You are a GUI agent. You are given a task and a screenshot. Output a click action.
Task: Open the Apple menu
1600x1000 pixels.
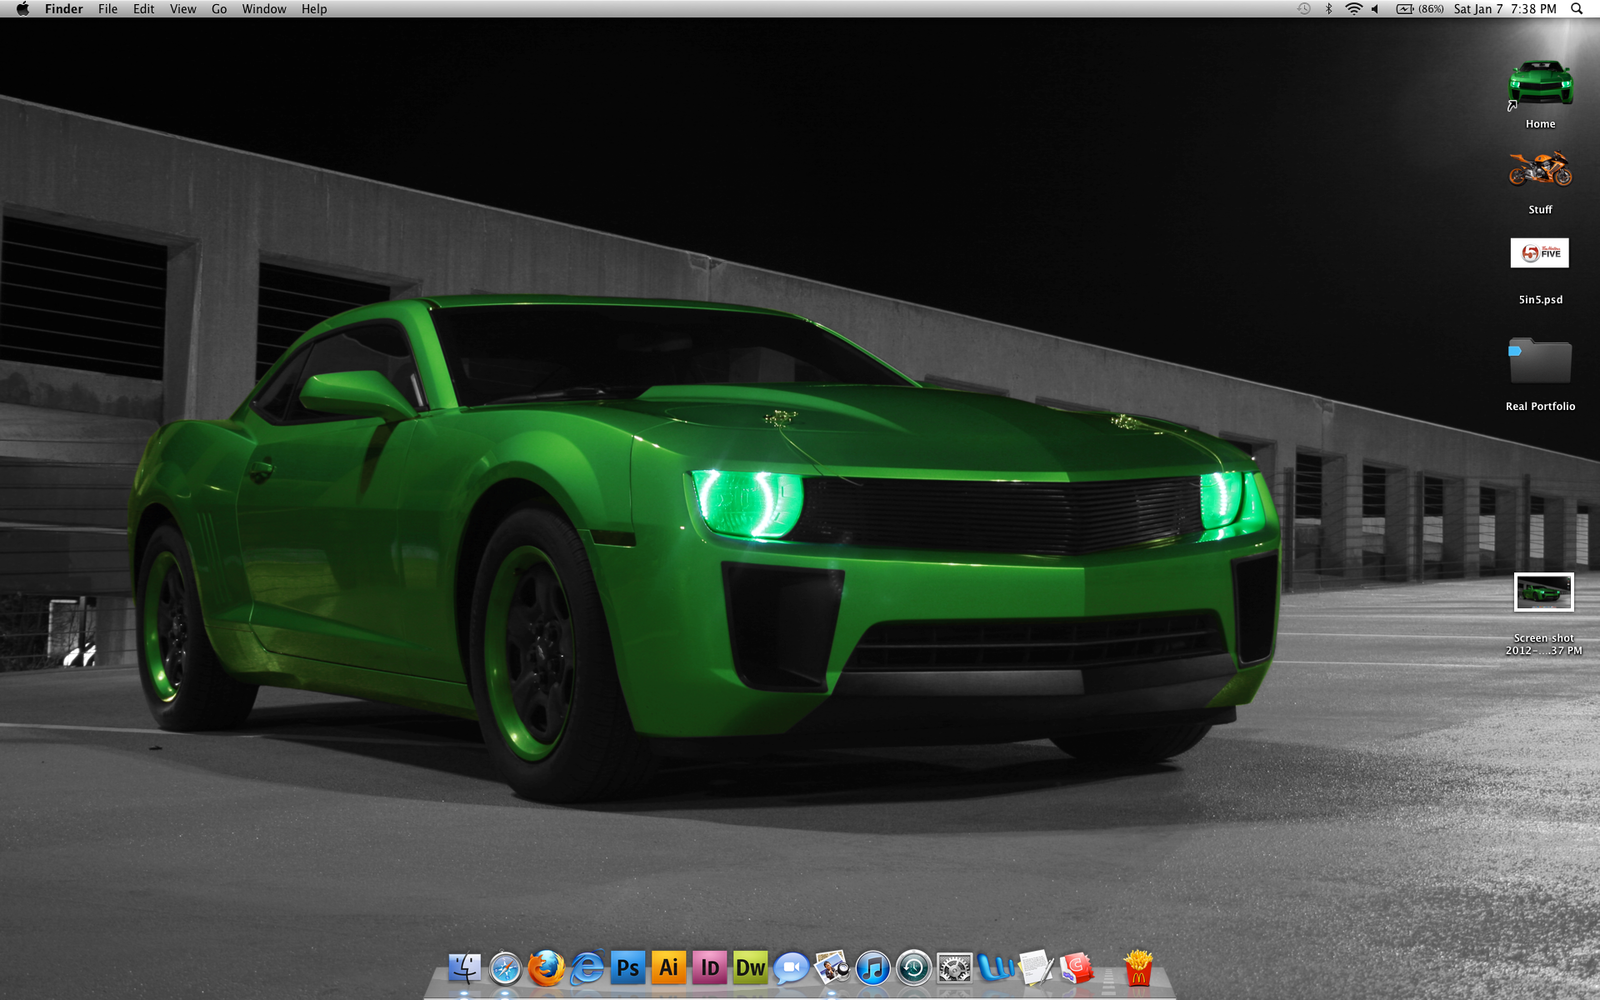[22, 9]
